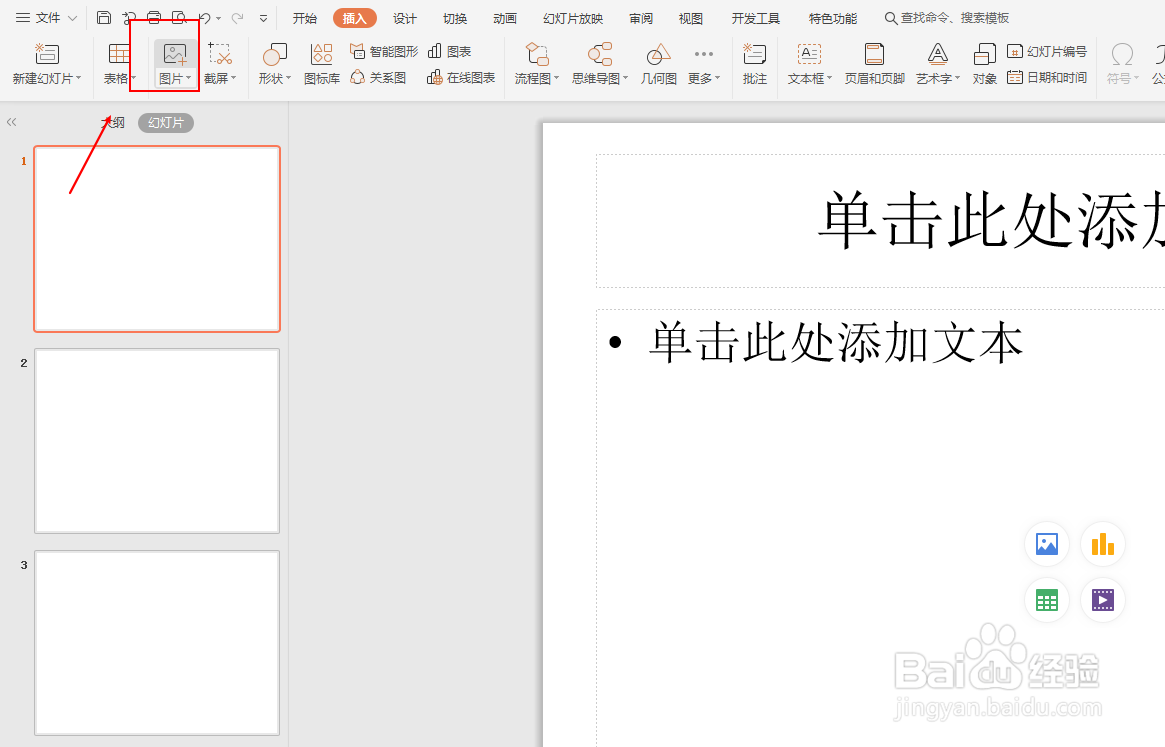Expand the Shapes (形状) dropdown arrow
Screen dimensions: 1165x747
click(x=288, y=78)
